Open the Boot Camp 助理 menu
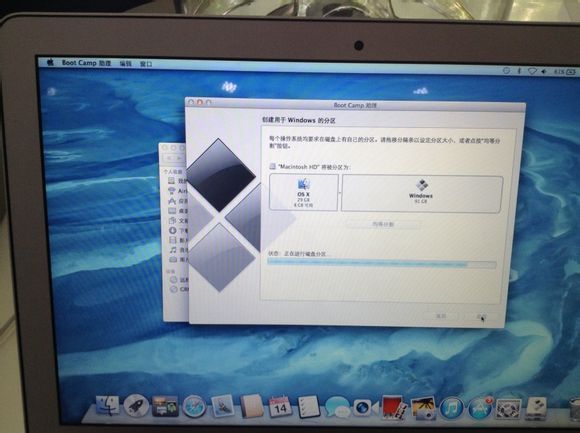 tap(86, 63)
